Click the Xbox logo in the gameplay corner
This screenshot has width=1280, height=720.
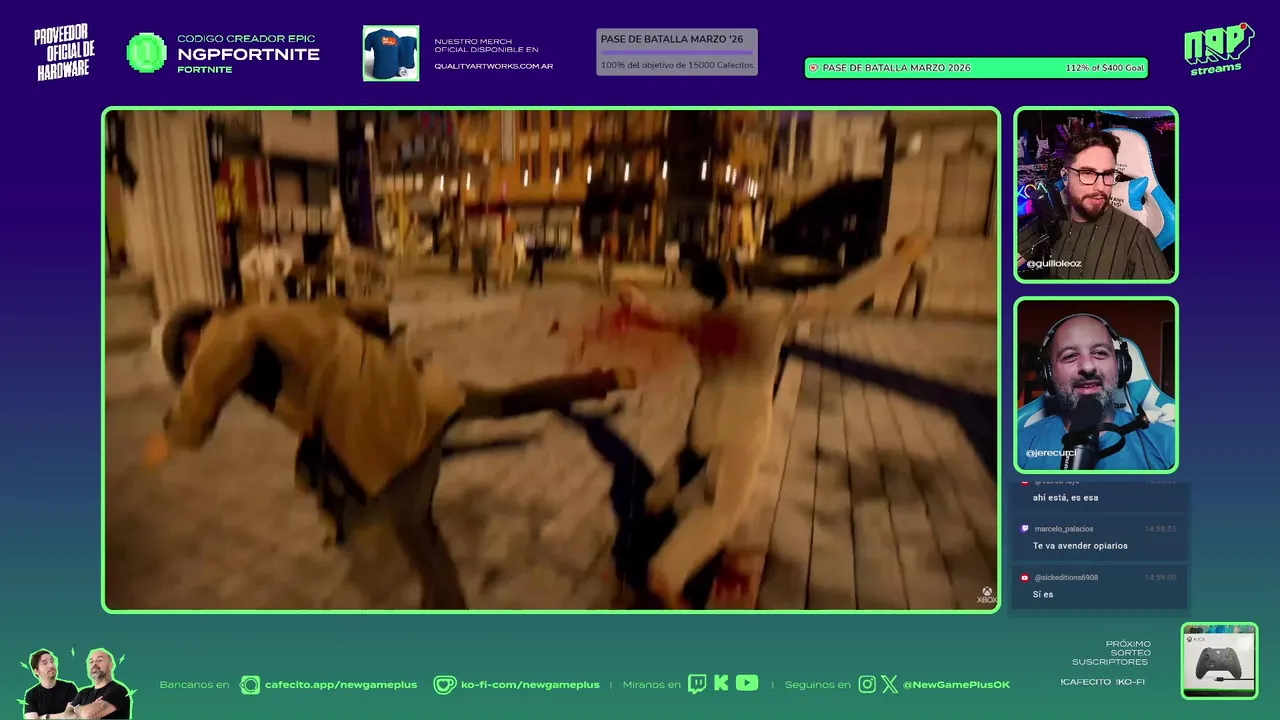point(986,595)
